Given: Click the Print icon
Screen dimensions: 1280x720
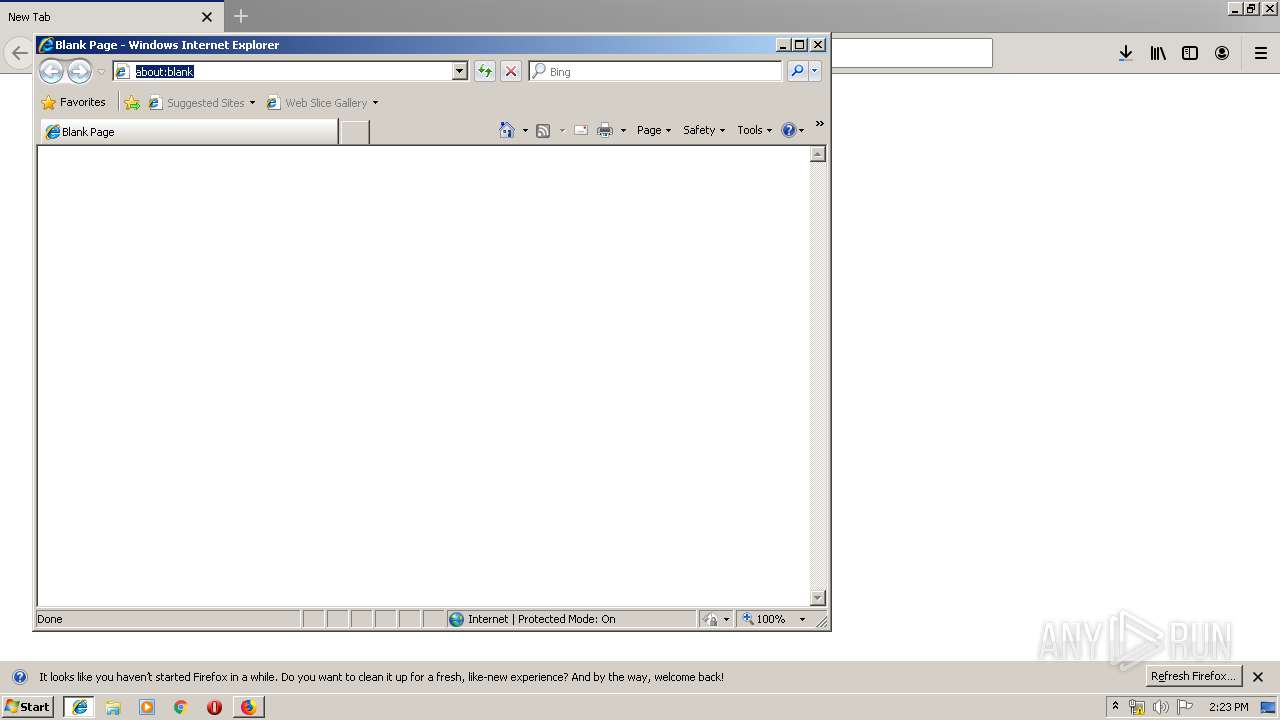Looking at the screenshot, I should [605, 130].
